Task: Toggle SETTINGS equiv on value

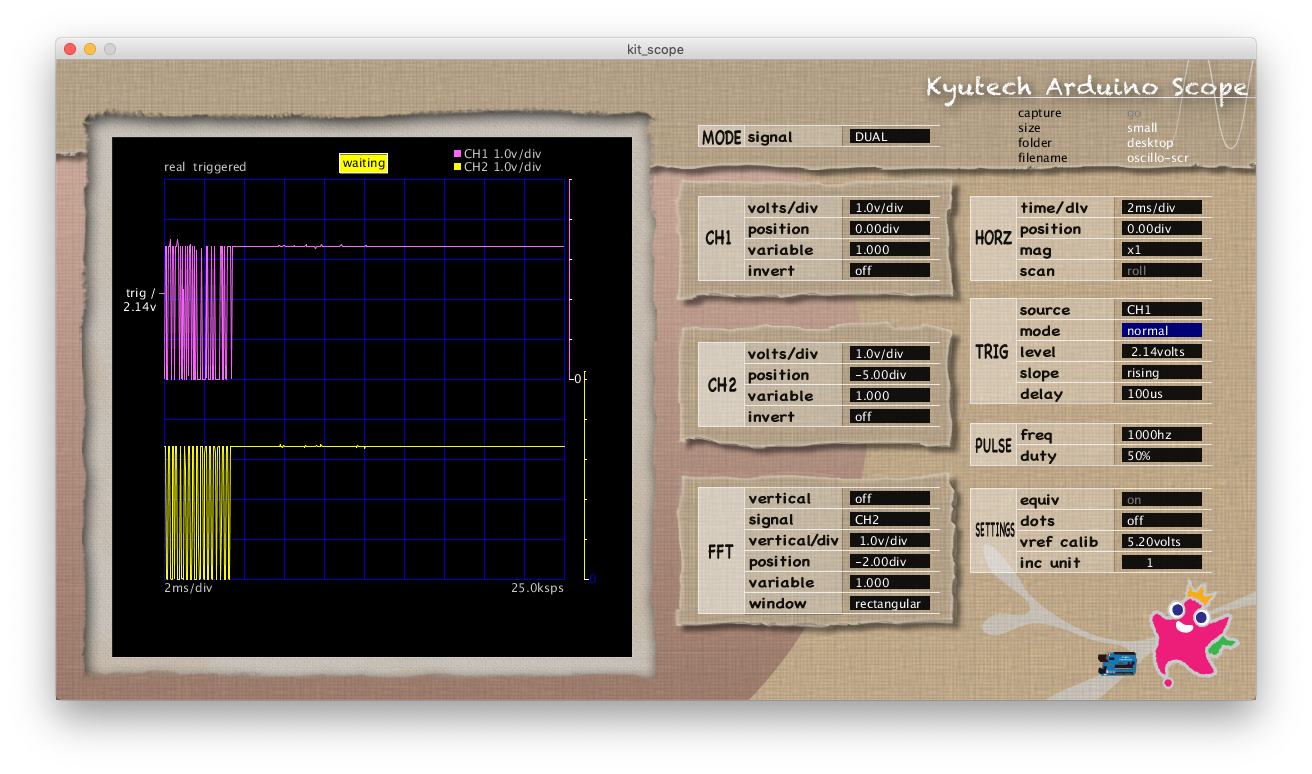Action: coord(1162,500)
